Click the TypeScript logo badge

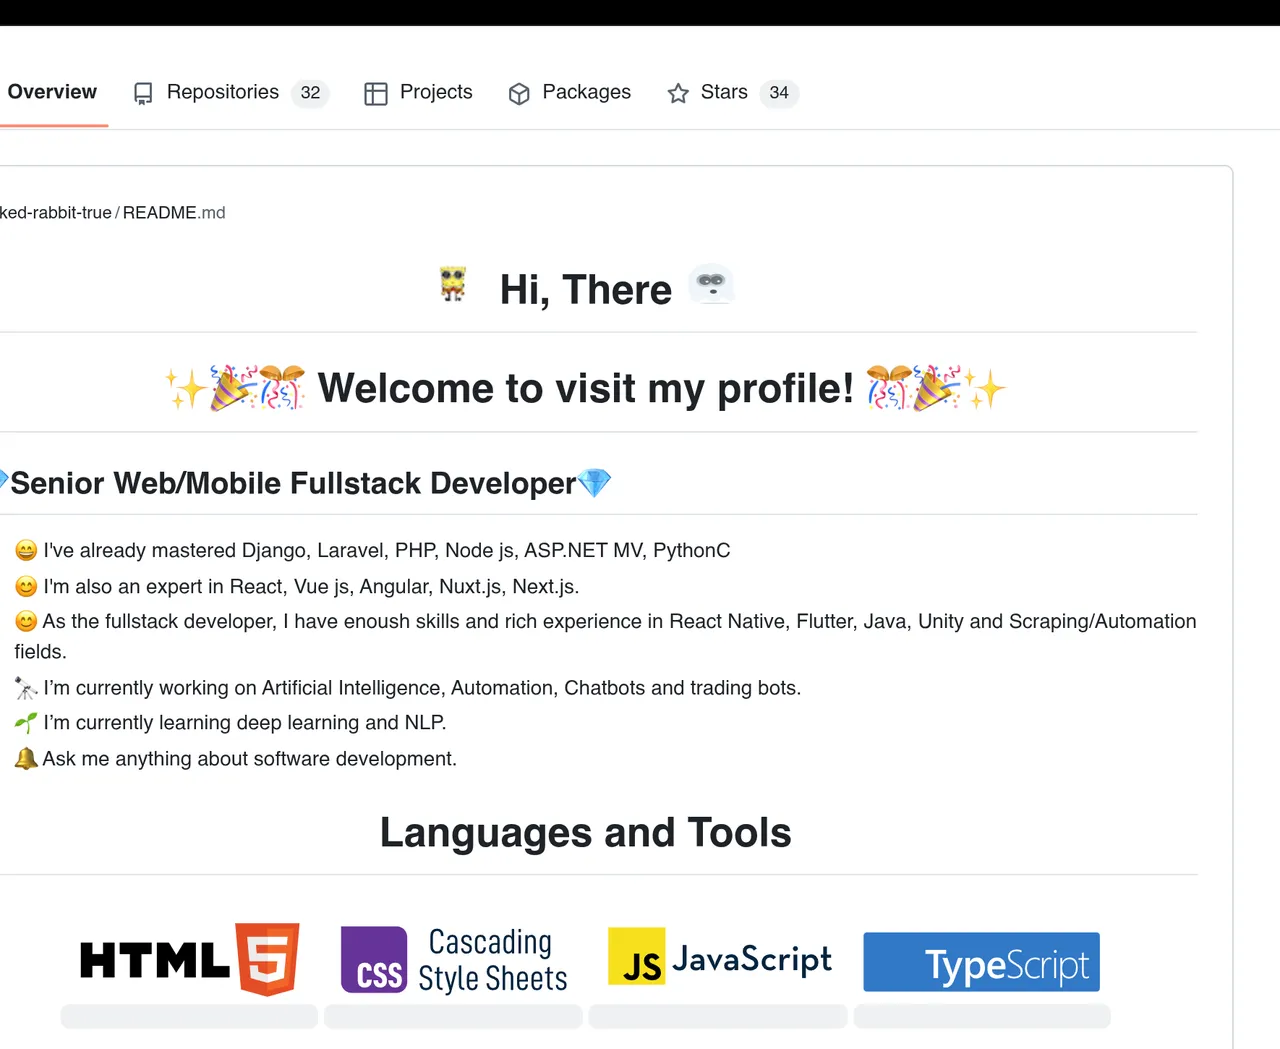(981, 962)
